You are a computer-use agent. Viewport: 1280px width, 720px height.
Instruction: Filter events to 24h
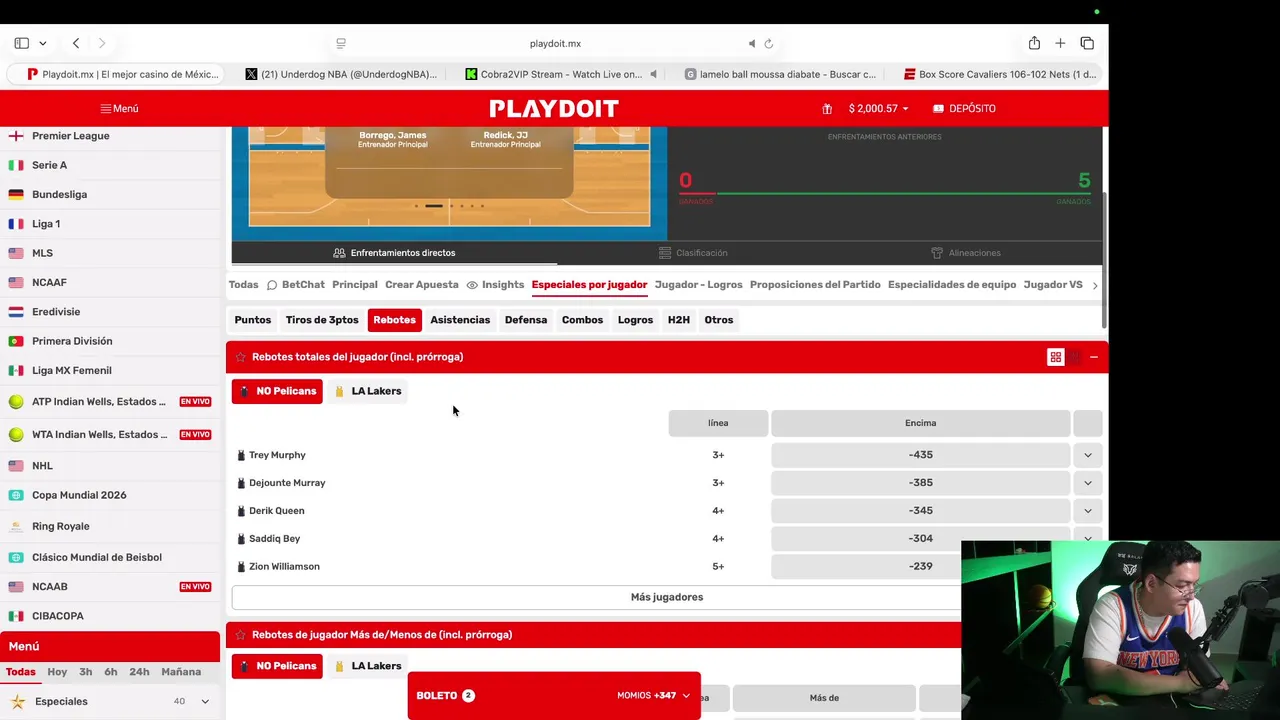(x=139, y=672)
